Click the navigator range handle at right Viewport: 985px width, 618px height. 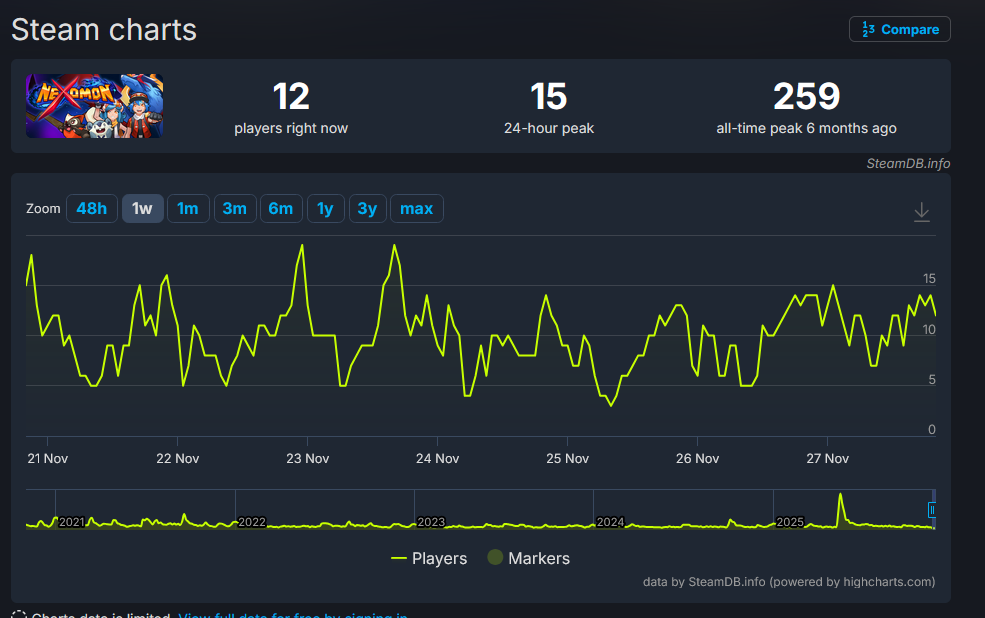pyautogui.click(x=932, y=510)
